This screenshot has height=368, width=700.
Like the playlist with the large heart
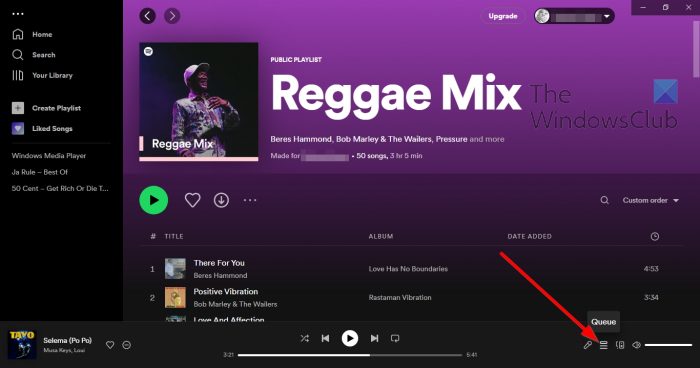(x=192, y=200)
